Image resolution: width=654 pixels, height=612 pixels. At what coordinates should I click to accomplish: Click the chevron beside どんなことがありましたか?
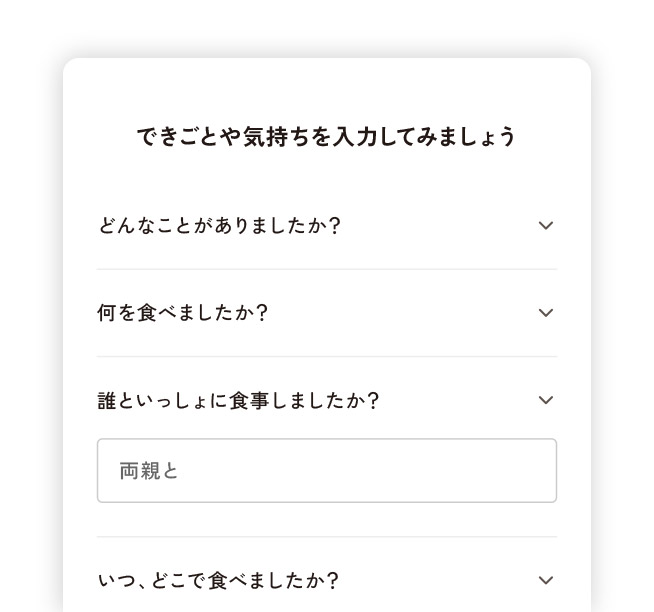click(x=546, y=225)
